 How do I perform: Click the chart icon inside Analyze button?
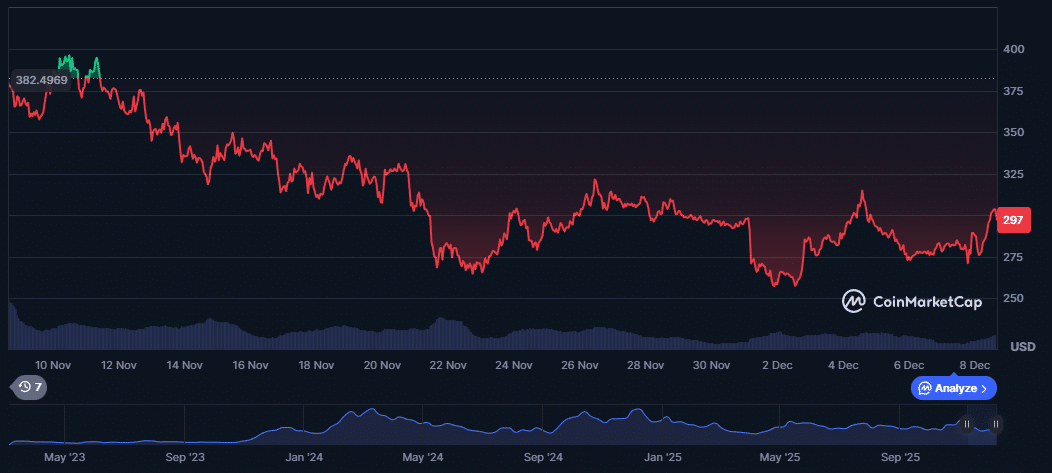click(925, 388)
